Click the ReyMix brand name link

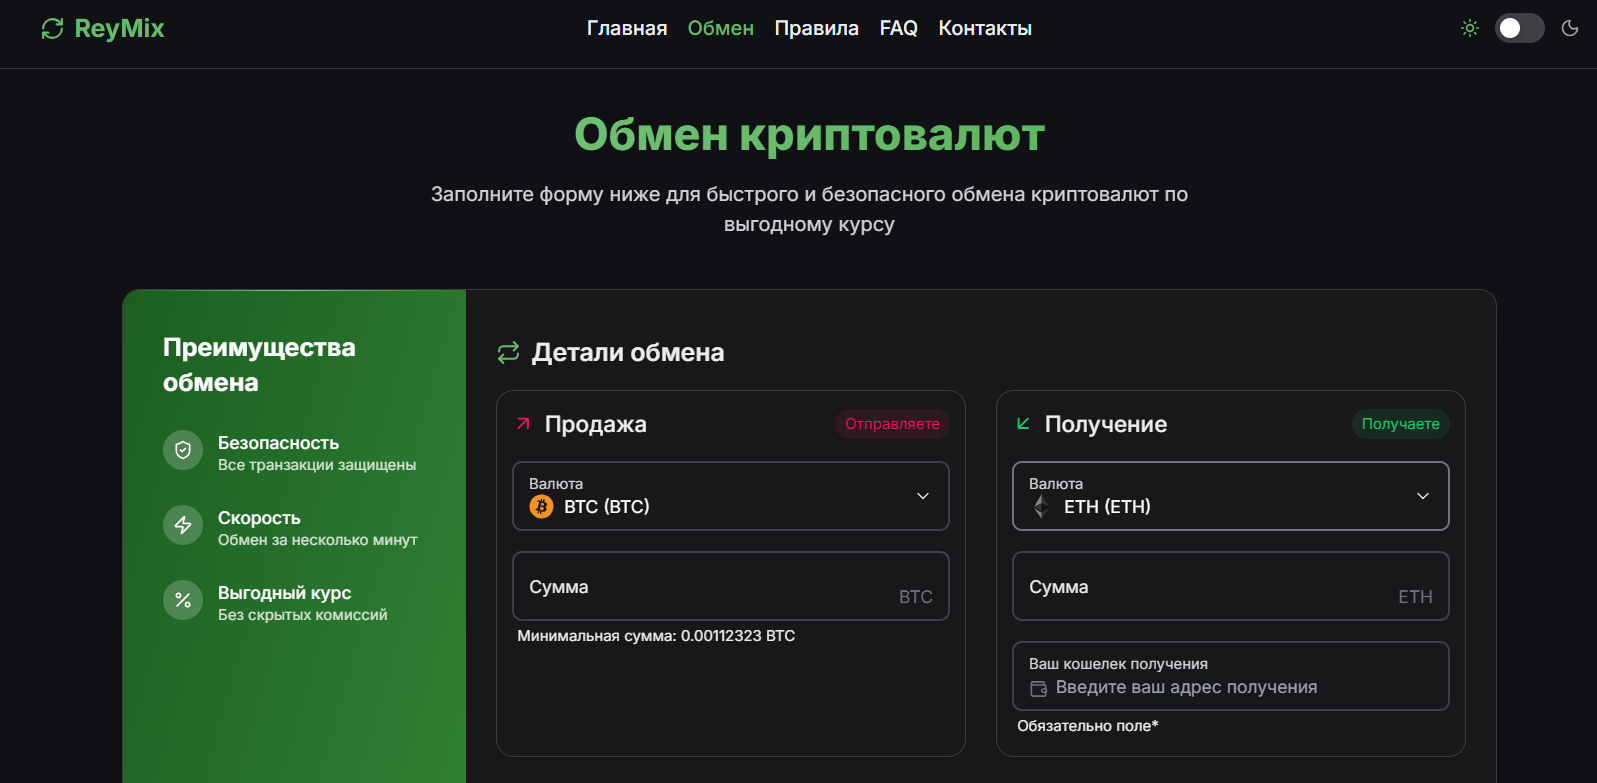tap(119, 29)
